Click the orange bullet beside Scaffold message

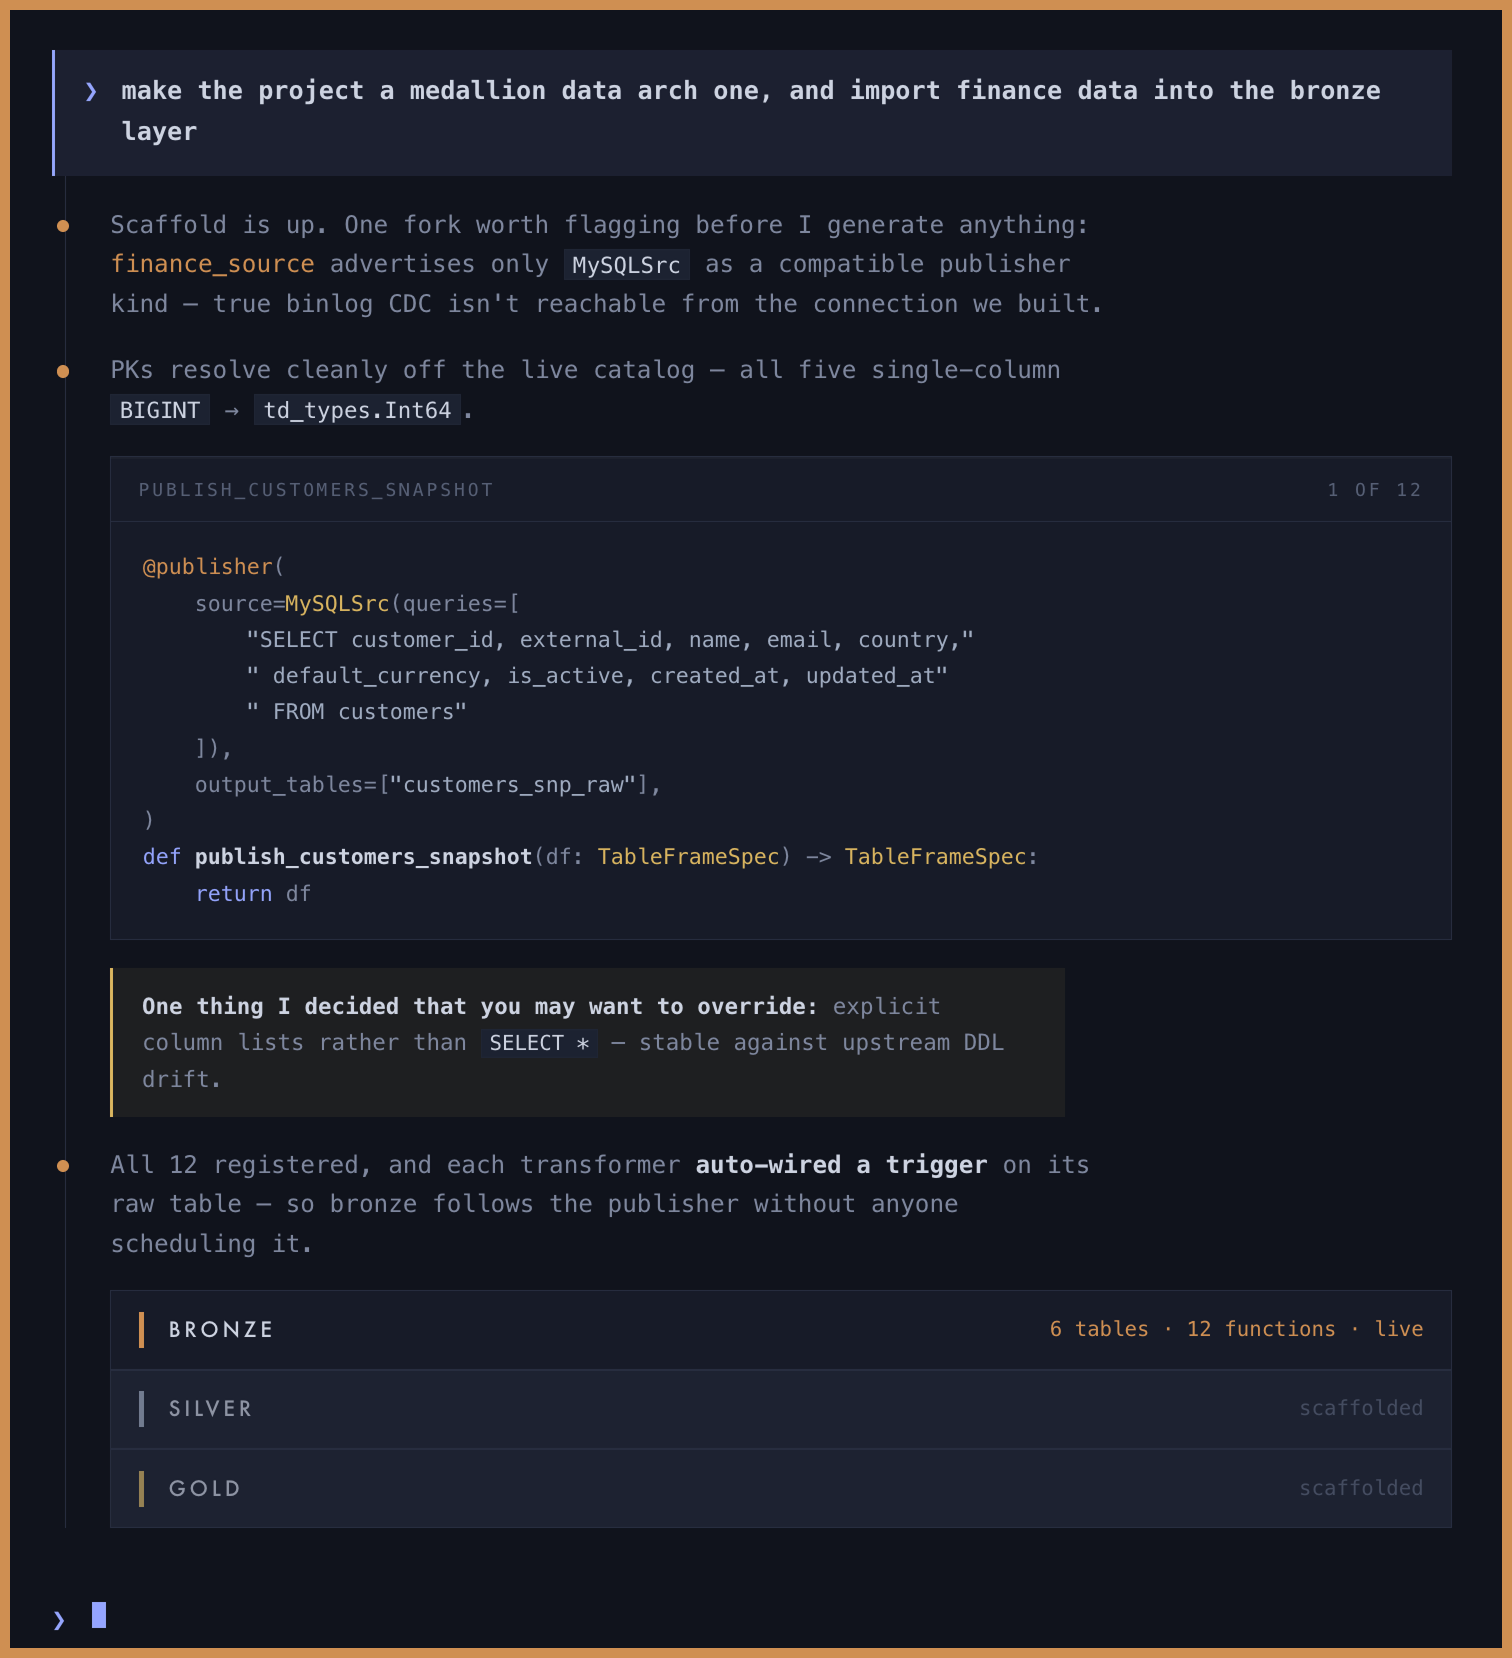63,226
